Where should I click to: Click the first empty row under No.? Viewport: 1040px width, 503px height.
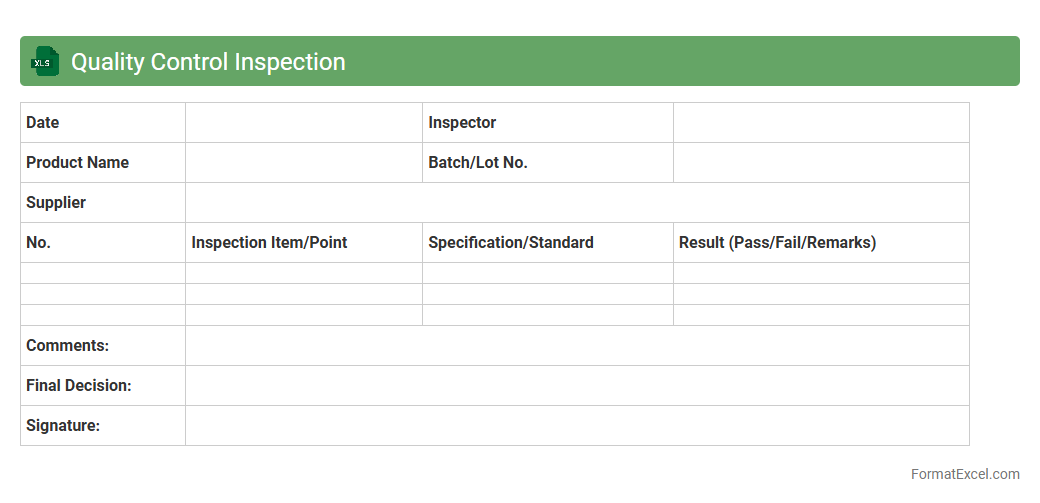coord(103,273)
